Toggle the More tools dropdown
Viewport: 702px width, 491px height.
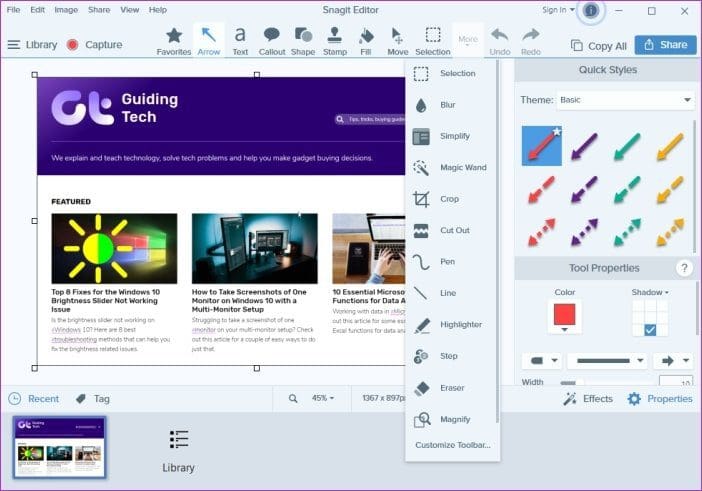click(x=468, y=40)
